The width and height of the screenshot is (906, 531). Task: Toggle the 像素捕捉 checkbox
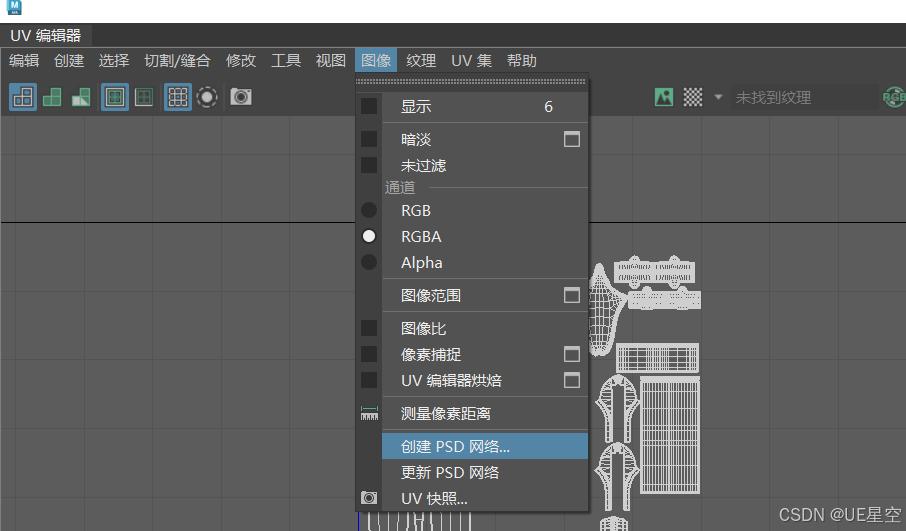click(369, 354)
